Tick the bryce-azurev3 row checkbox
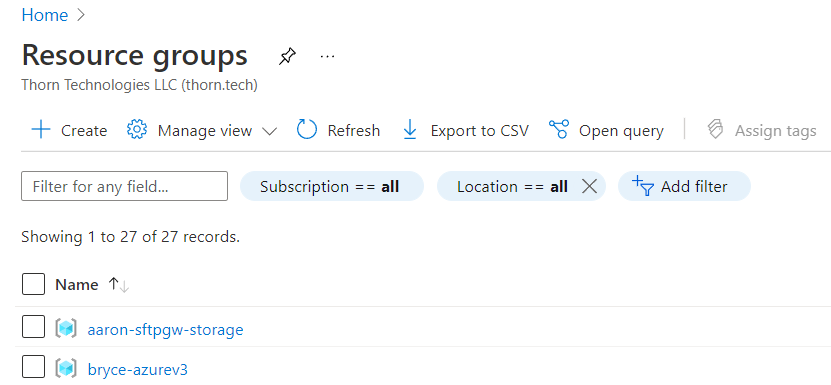The image size is (831, 385). [x=33, y=367]
